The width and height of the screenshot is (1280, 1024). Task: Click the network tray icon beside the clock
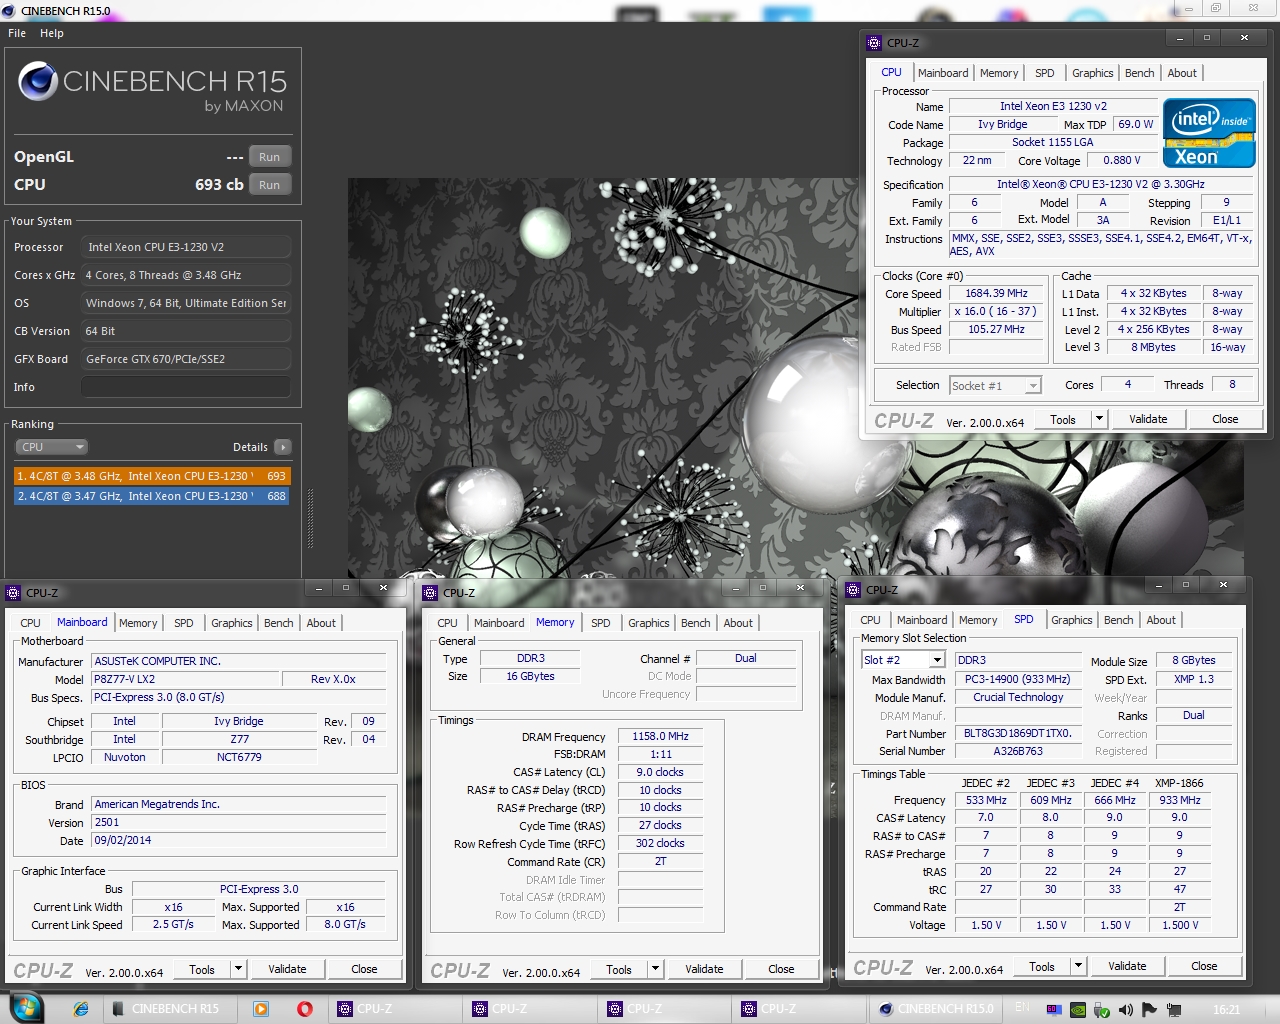point(1173,1010)
